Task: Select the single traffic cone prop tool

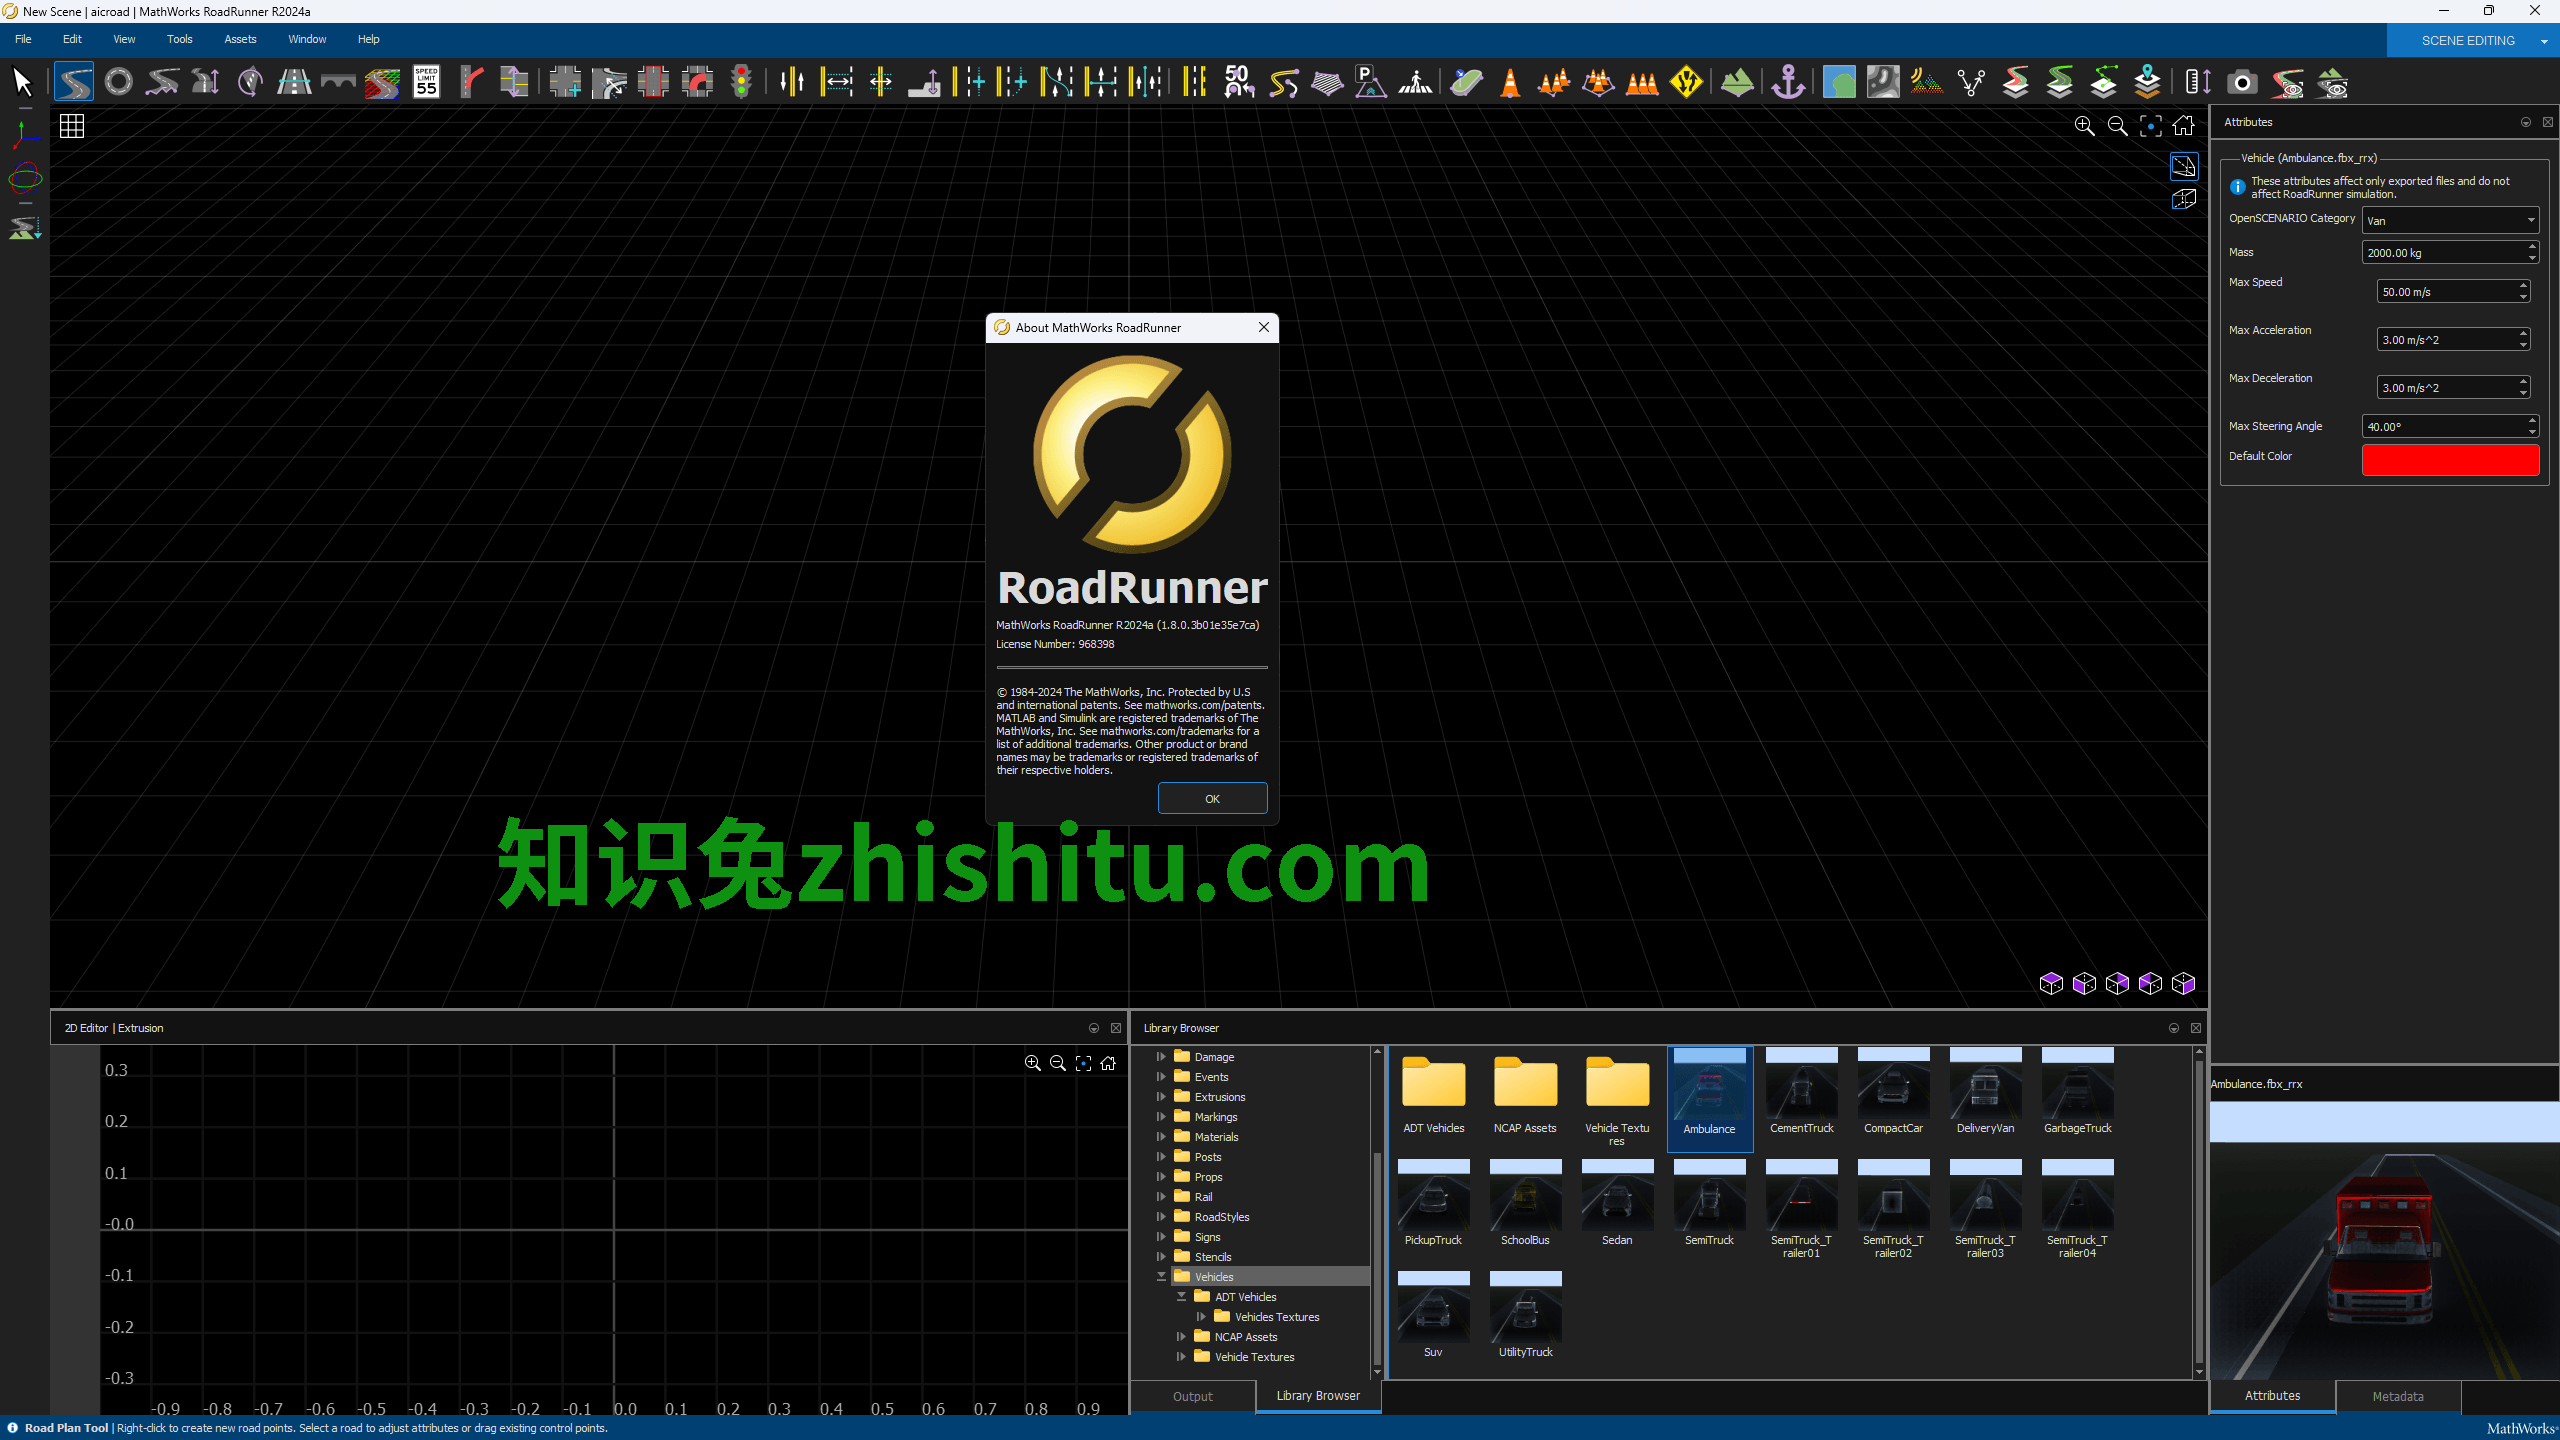Action: 1510,82
